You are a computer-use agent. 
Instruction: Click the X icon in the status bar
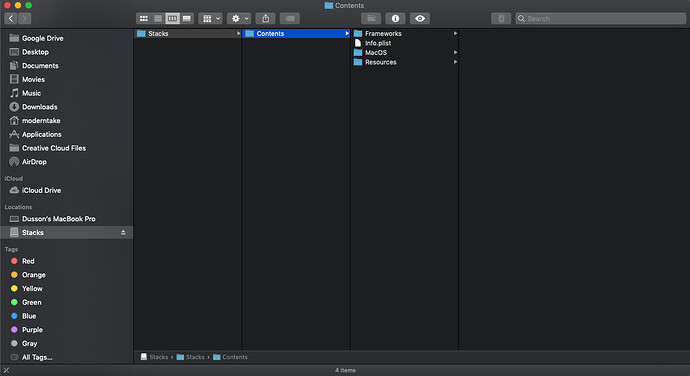coord(6,370)
